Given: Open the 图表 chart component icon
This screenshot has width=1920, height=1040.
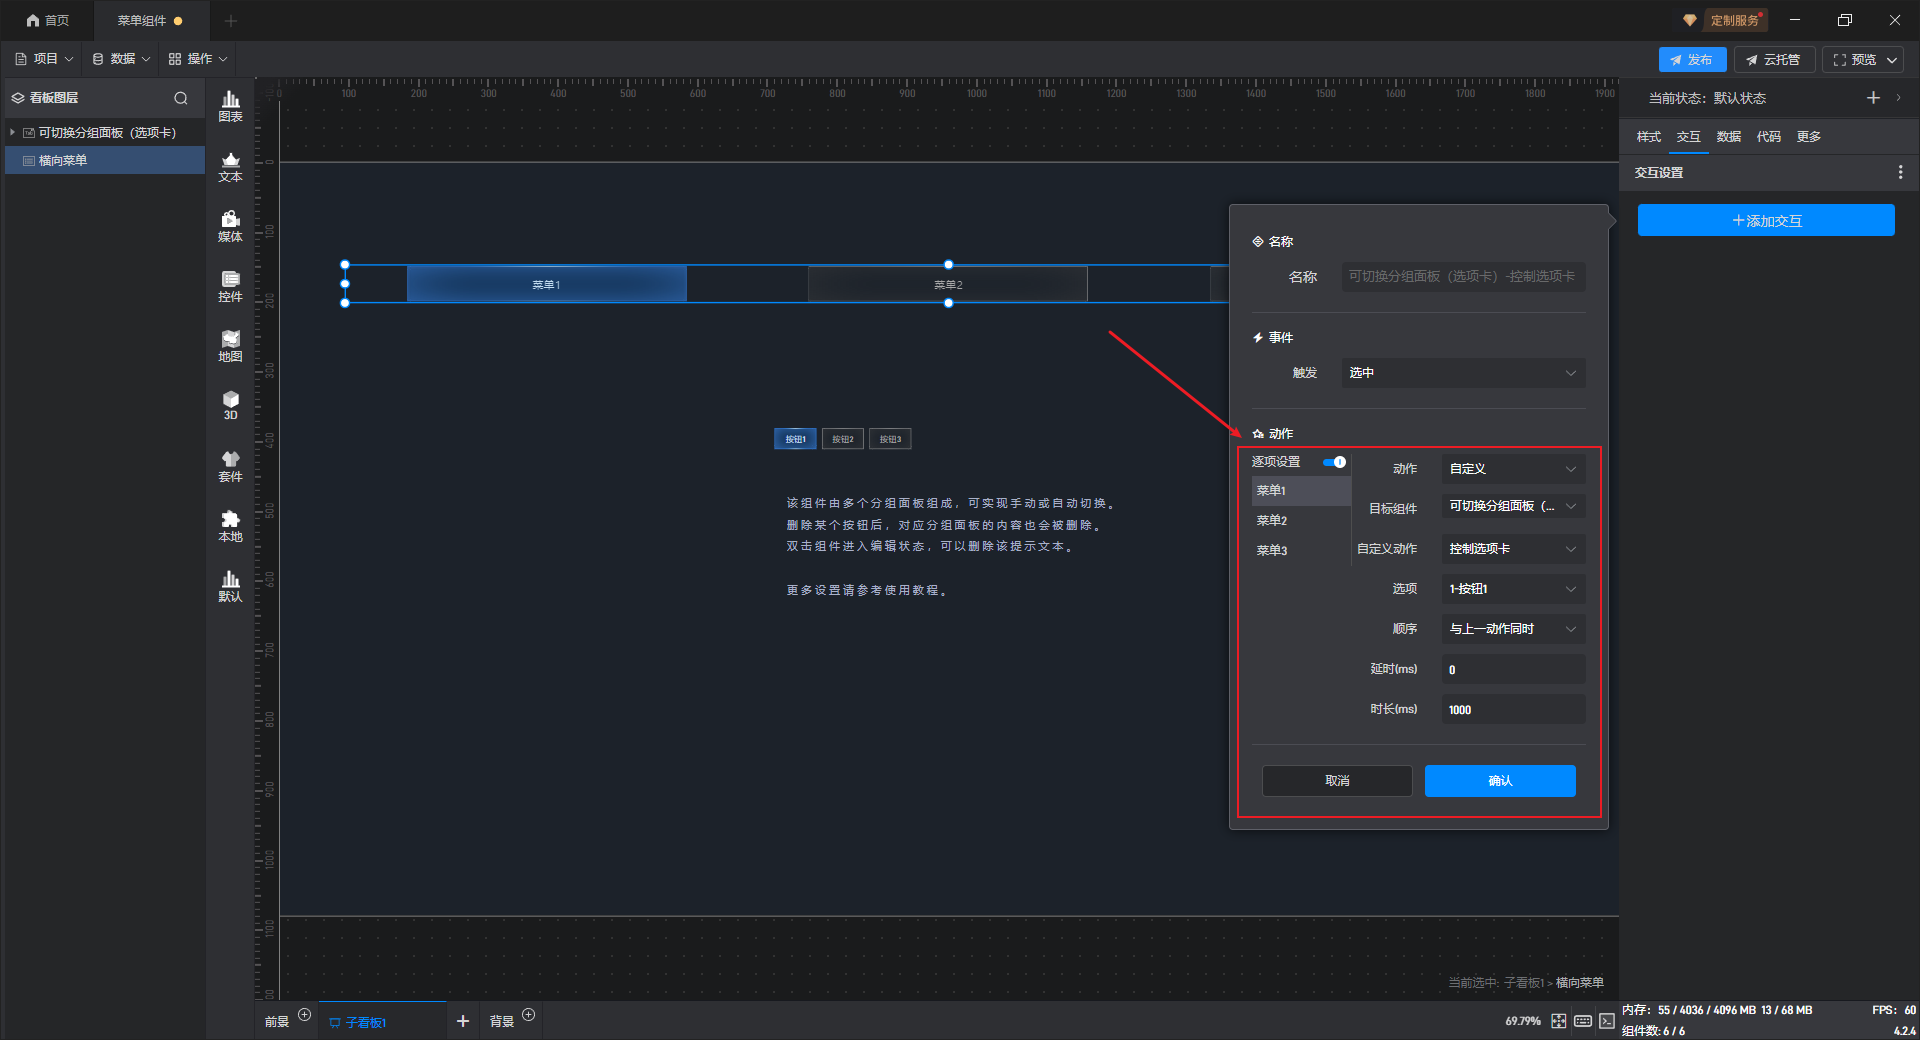Looking at the screenshot, I should coord(230,105).
